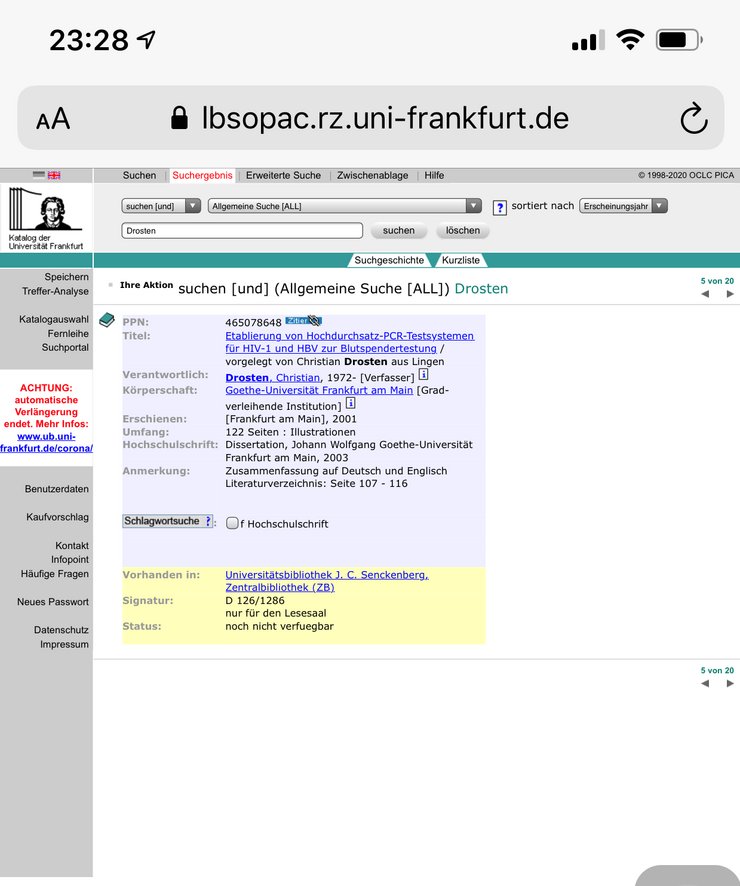Select the PPN number 465078648
Screen dimensions: 740x886
click(x=253, y=323)
